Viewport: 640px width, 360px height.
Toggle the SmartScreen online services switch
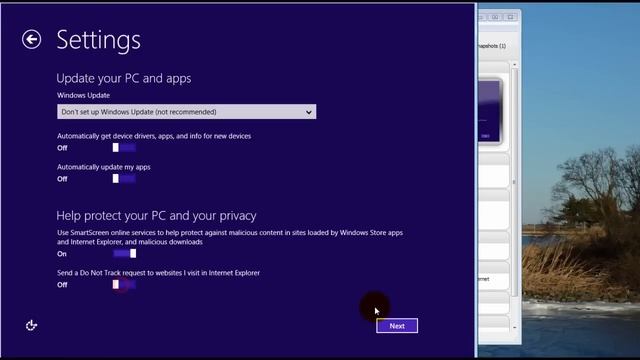coord(124,253)
